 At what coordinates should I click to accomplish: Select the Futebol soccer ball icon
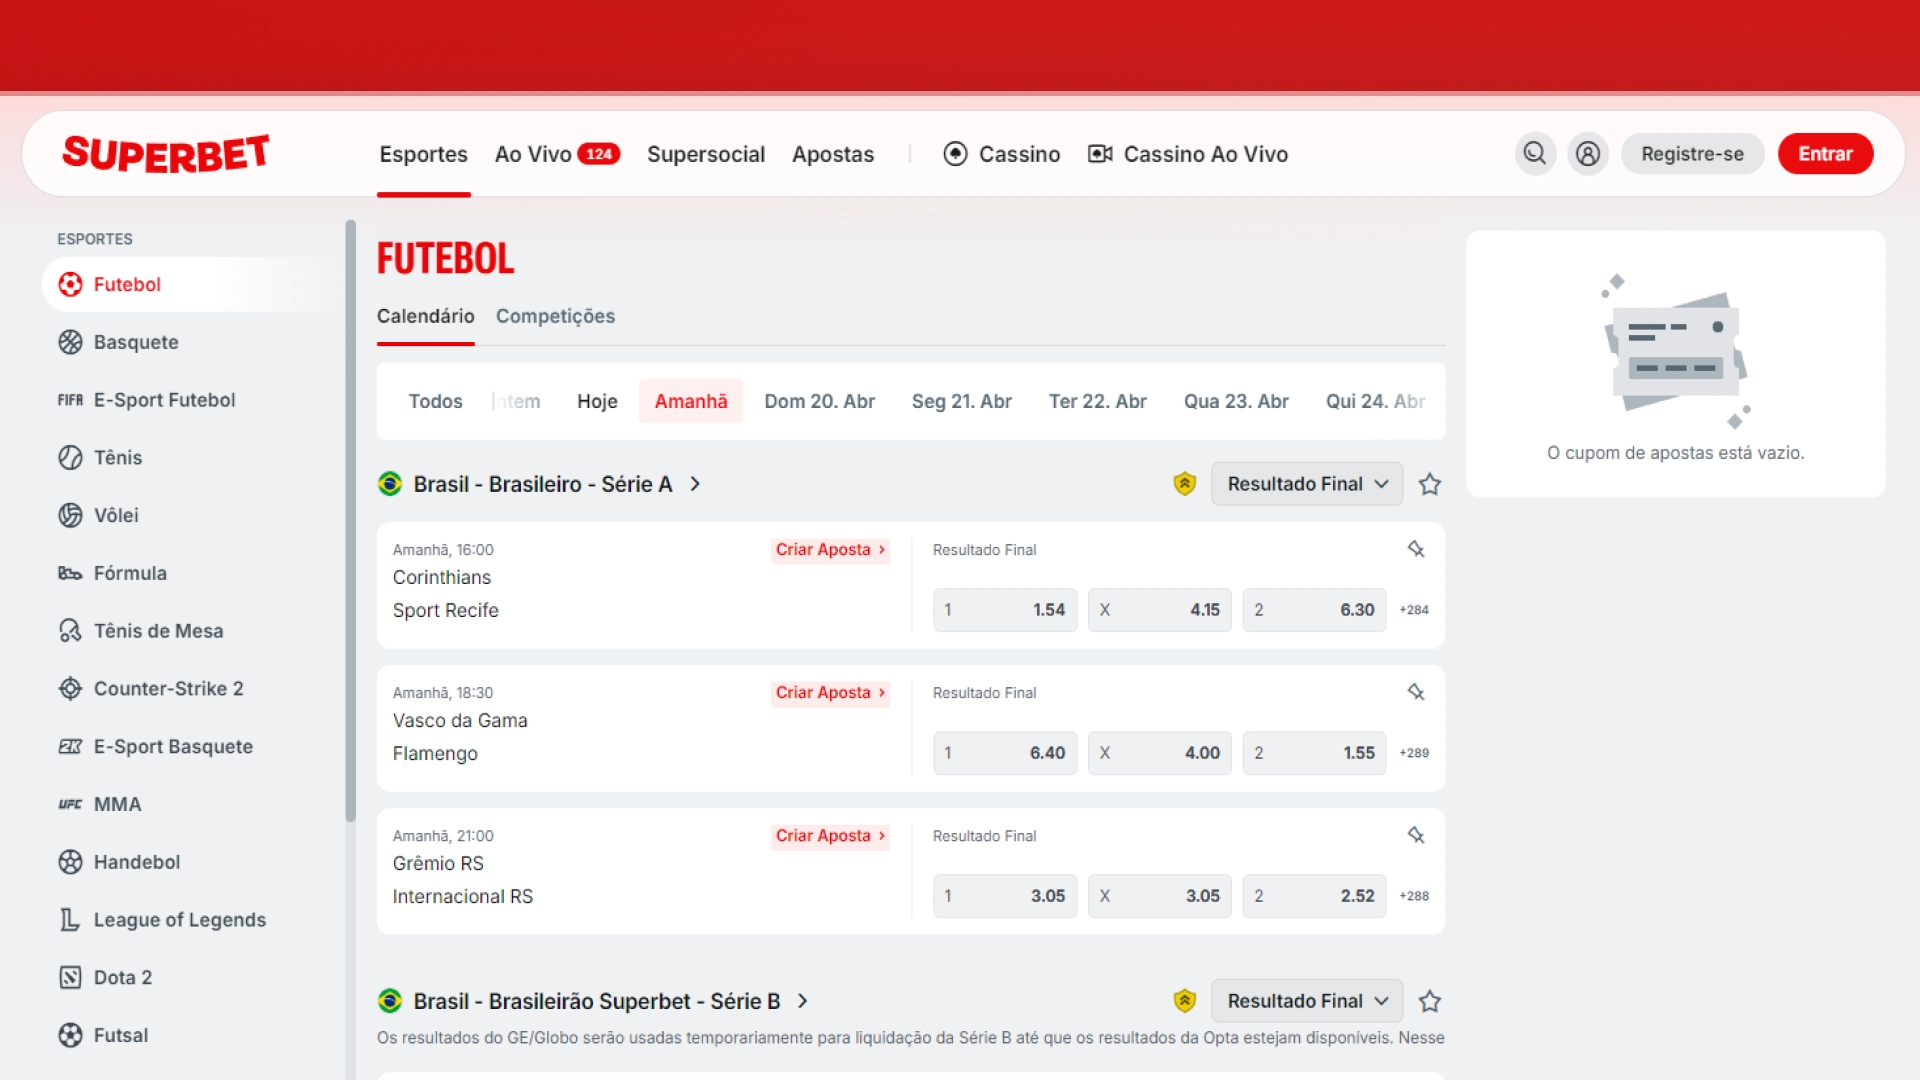[70, 285]
